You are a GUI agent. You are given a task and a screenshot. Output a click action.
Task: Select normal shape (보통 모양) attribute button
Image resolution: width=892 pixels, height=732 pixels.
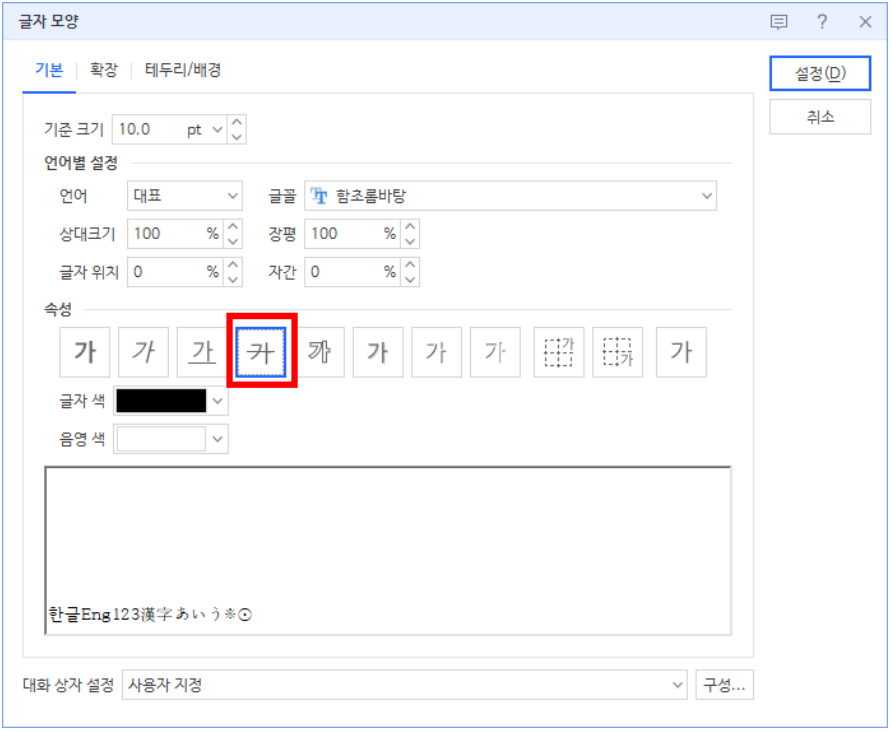point(681,352)
